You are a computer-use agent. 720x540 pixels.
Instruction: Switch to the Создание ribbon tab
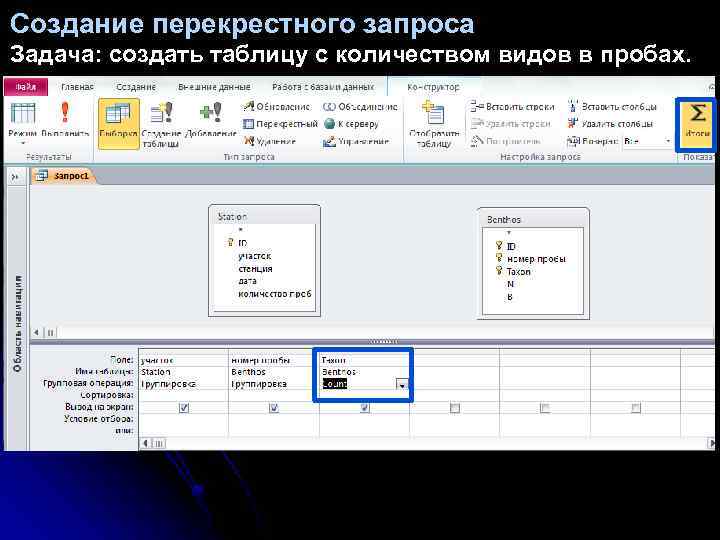pyautogui.click(x=136, y=87)
